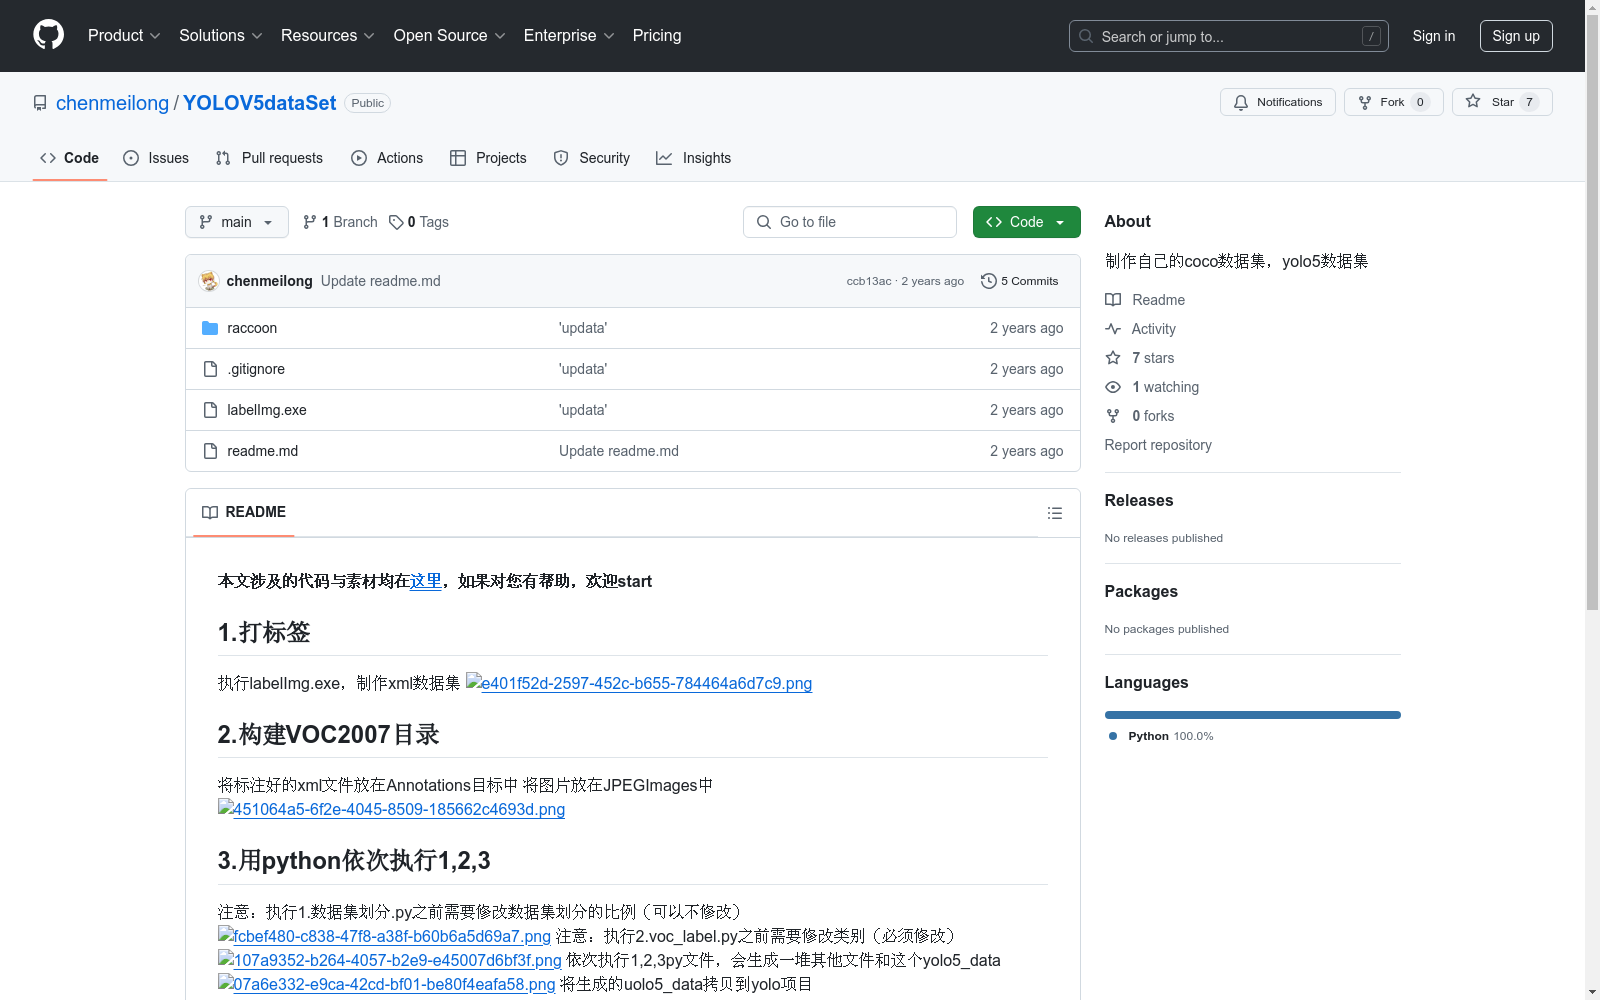Open the raccoon folder

252,328
